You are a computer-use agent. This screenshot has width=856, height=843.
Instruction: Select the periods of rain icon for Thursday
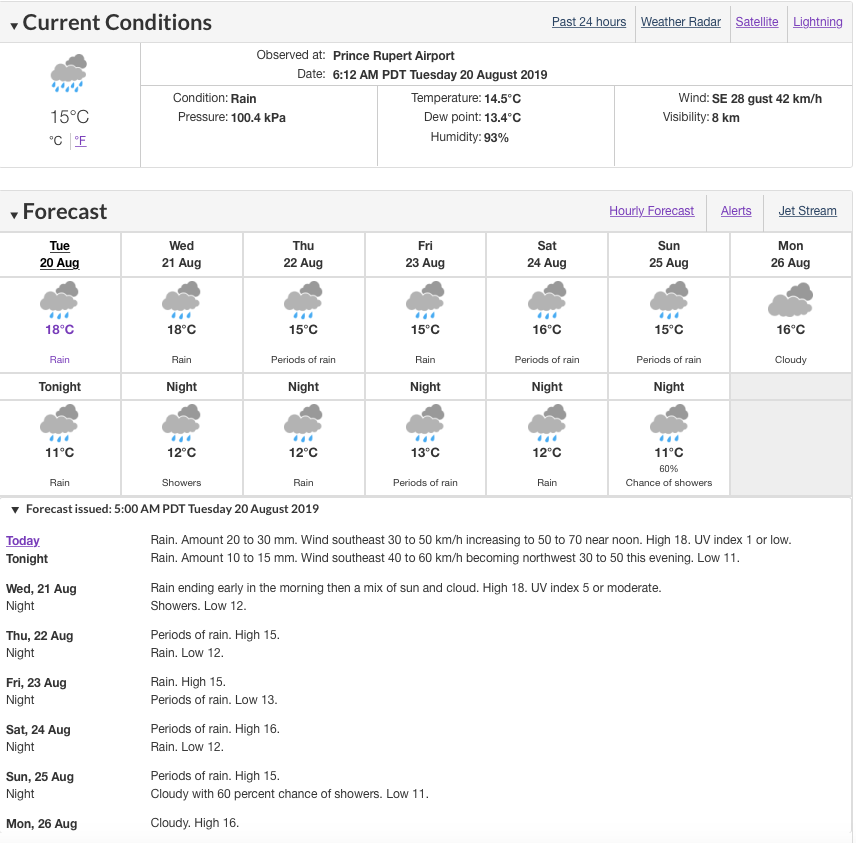click(303, 297)
